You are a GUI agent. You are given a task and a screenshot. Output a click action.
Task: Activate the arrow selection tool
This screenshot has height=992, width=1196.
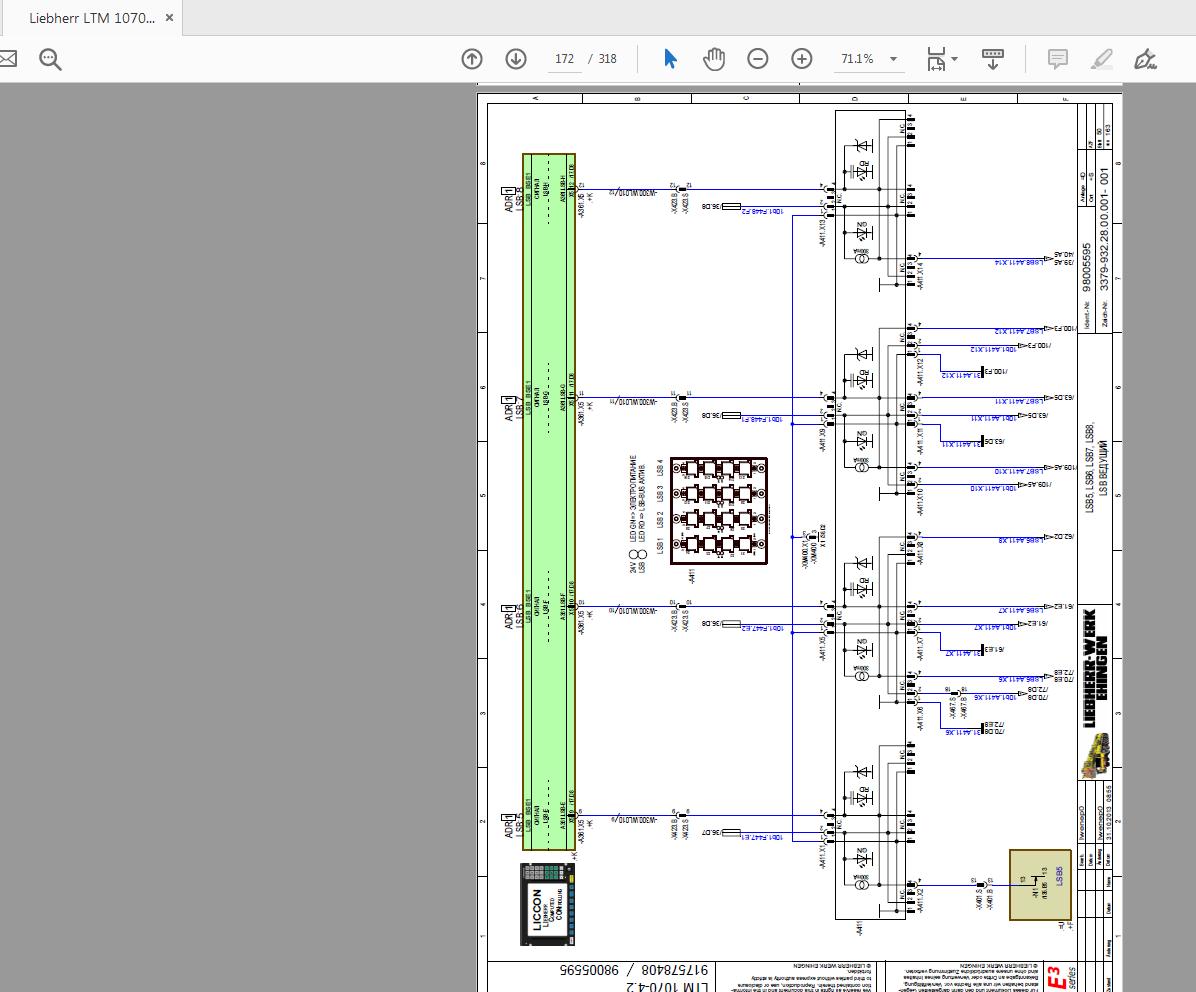tap(670, 59)
